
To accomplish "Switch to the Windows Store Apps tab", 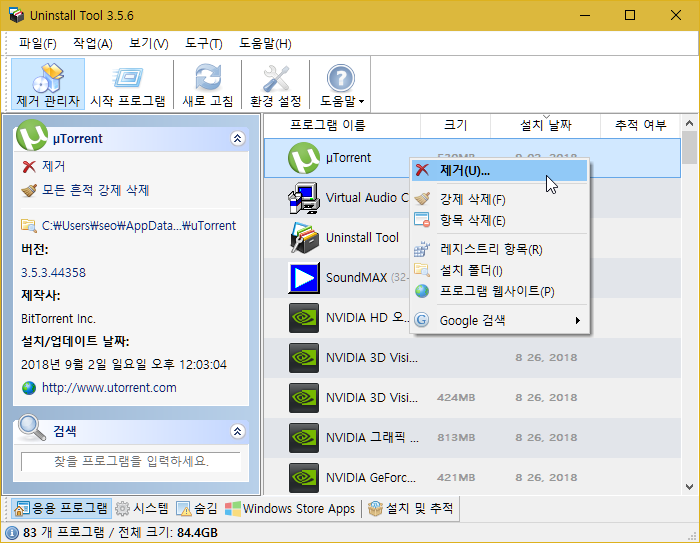I will click(x=290, y=508).
